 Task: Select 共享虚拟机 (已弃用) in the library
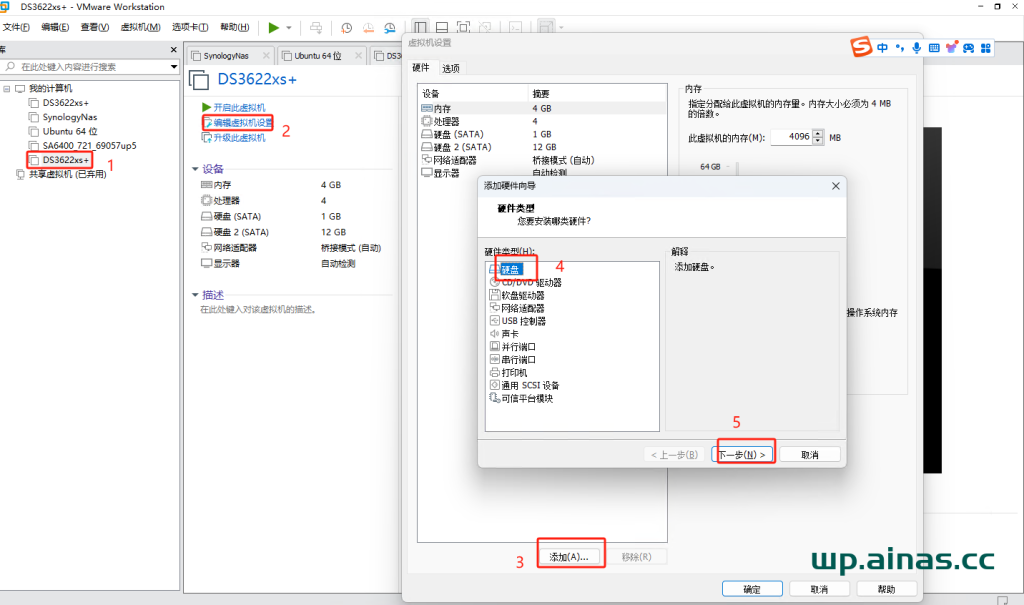pos(61,174)
